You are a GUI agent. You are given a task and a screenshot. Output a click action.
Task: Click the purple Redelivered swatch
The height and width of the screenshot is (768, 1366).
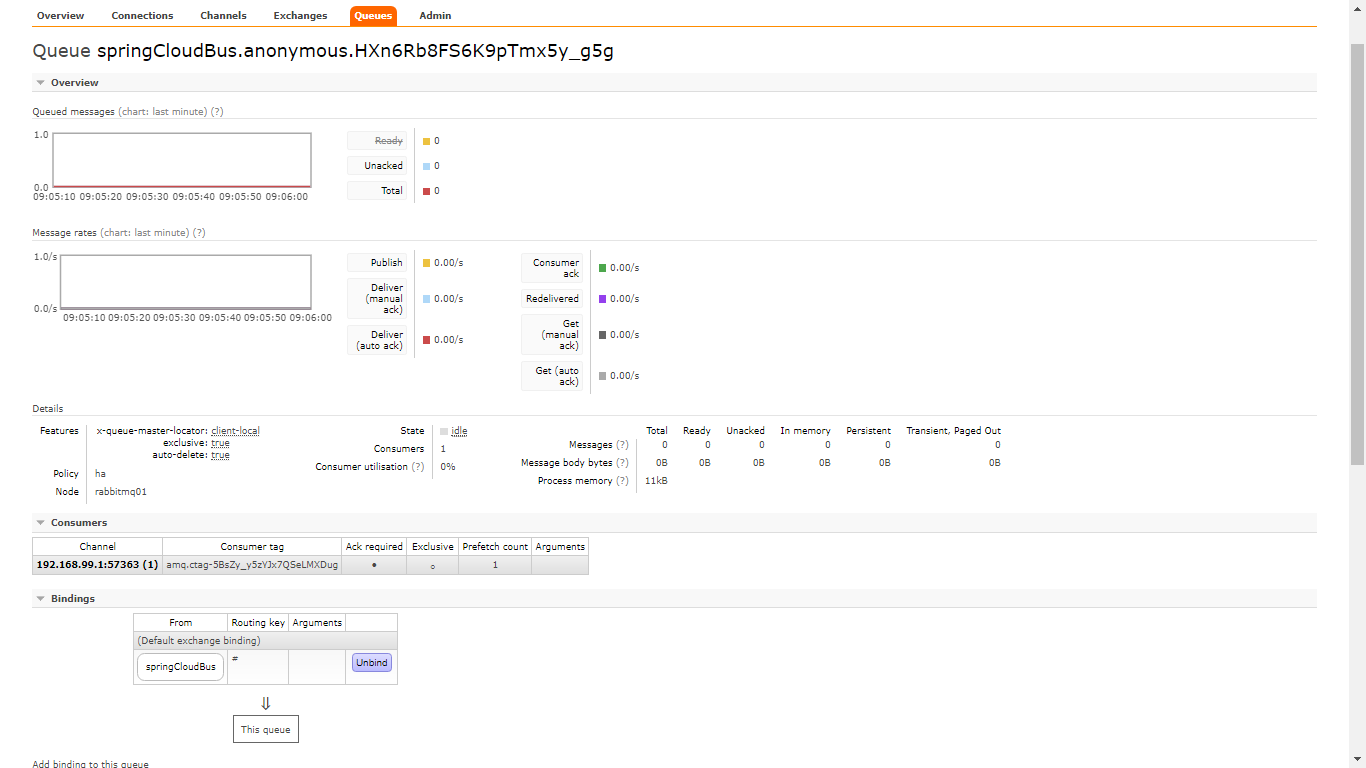[x=602, y=299]
